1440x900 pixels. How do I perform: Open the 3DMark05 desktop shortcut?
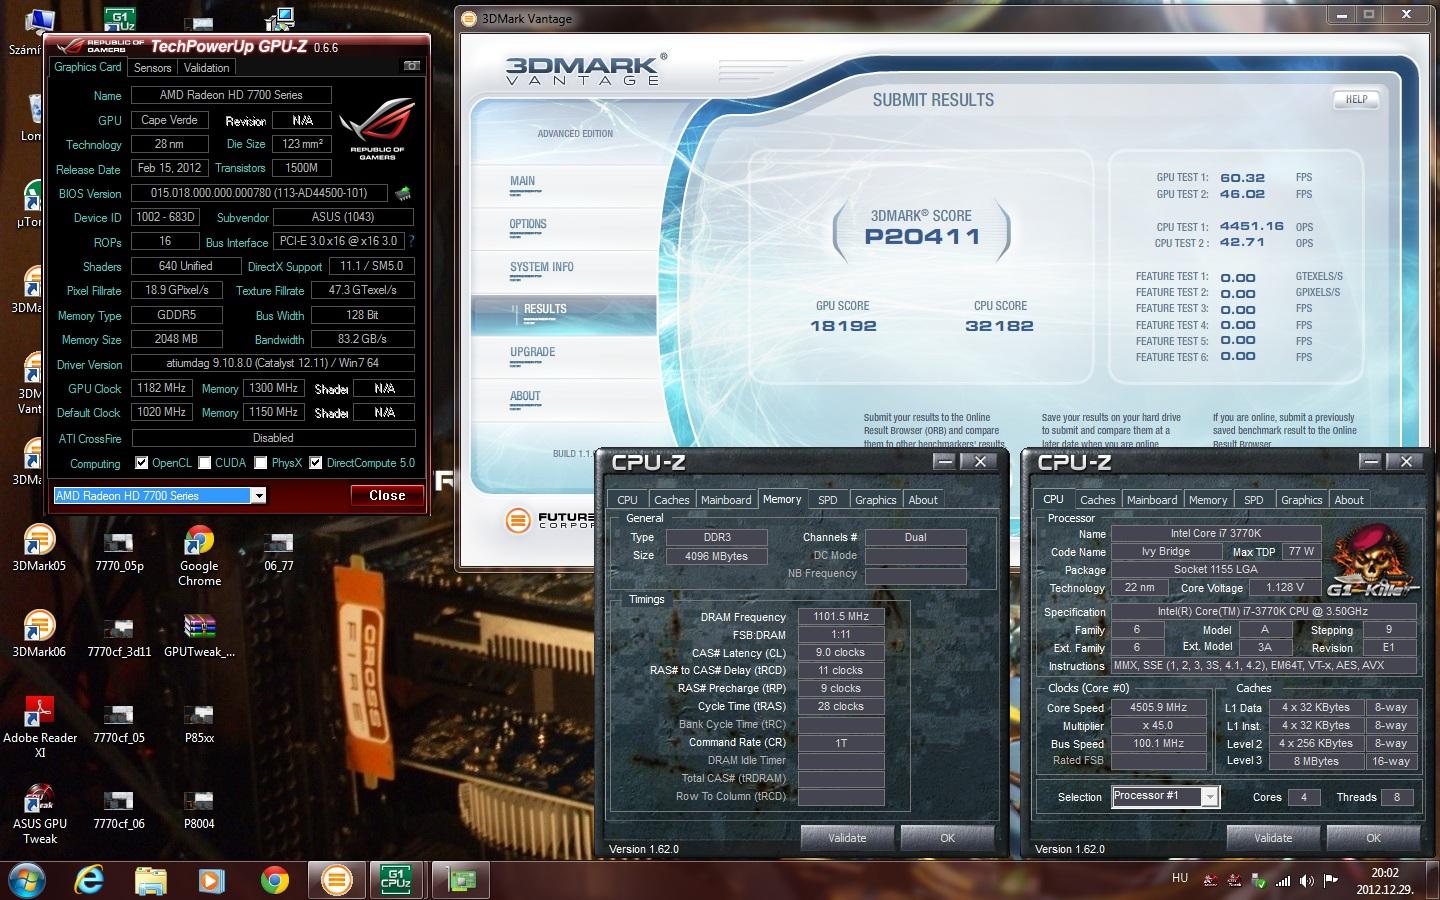39,548
